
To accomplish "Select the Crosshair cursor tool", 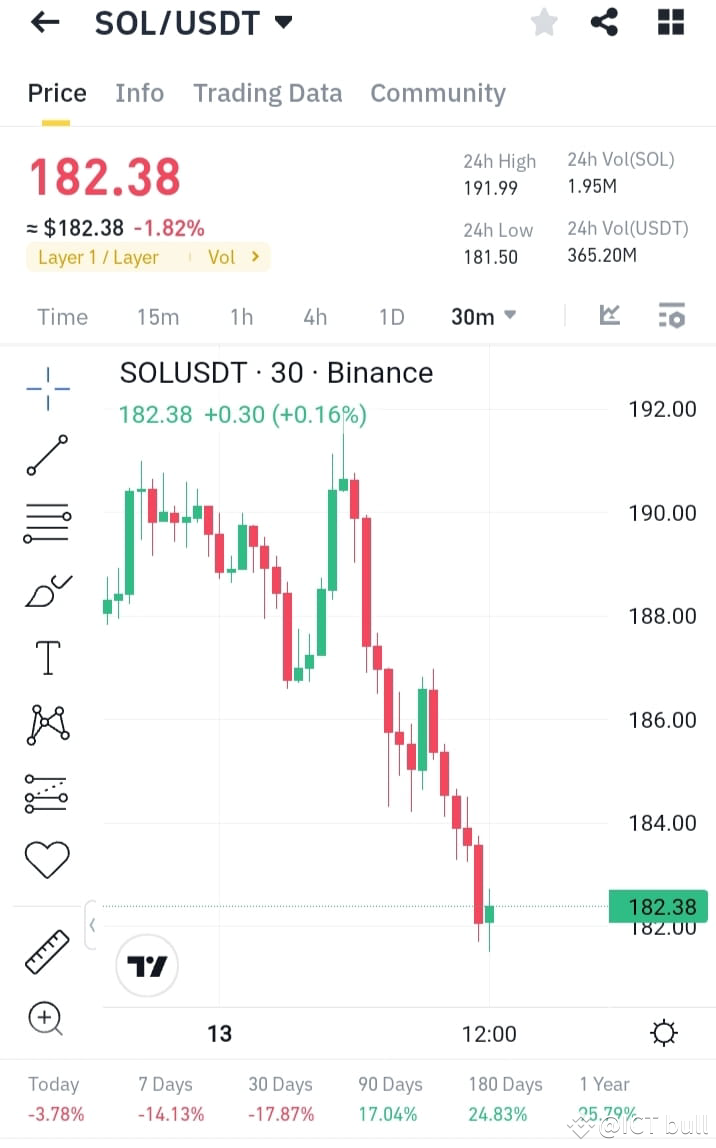I will (x=47, y=388).
